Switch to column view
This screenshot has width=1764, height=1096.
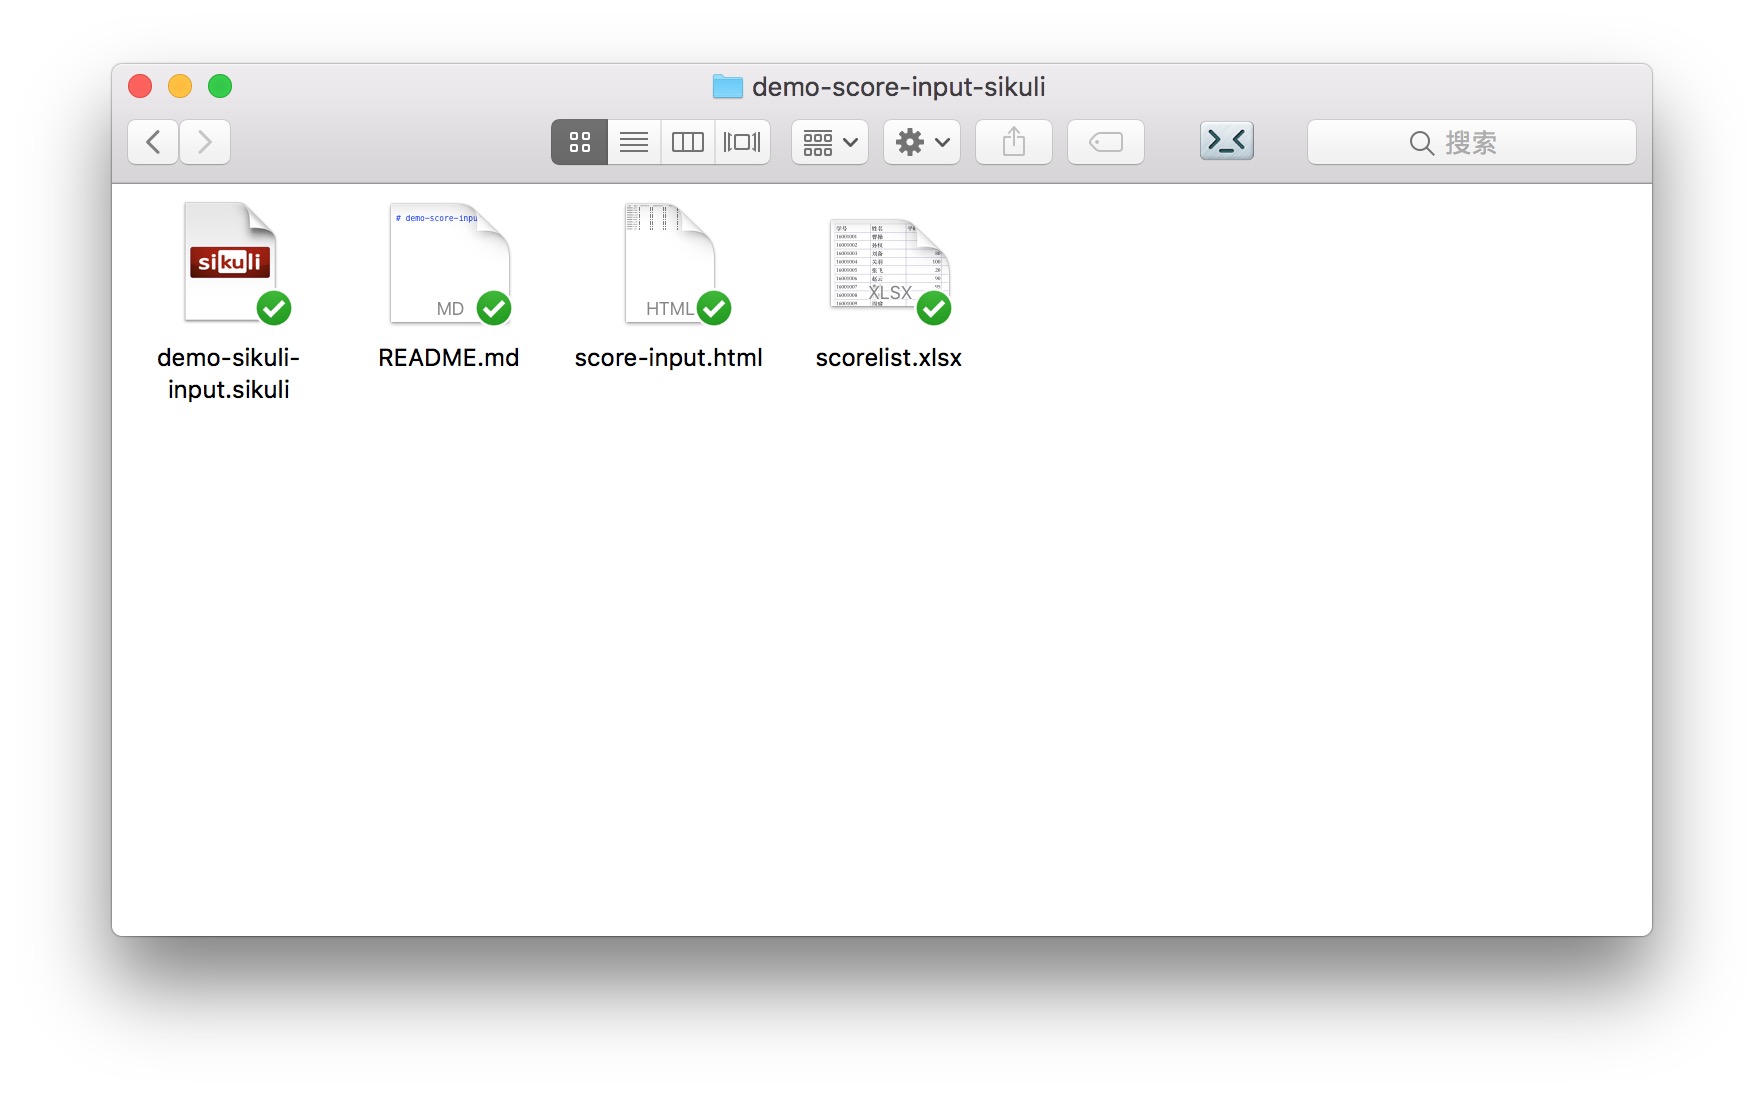[688, 142]
